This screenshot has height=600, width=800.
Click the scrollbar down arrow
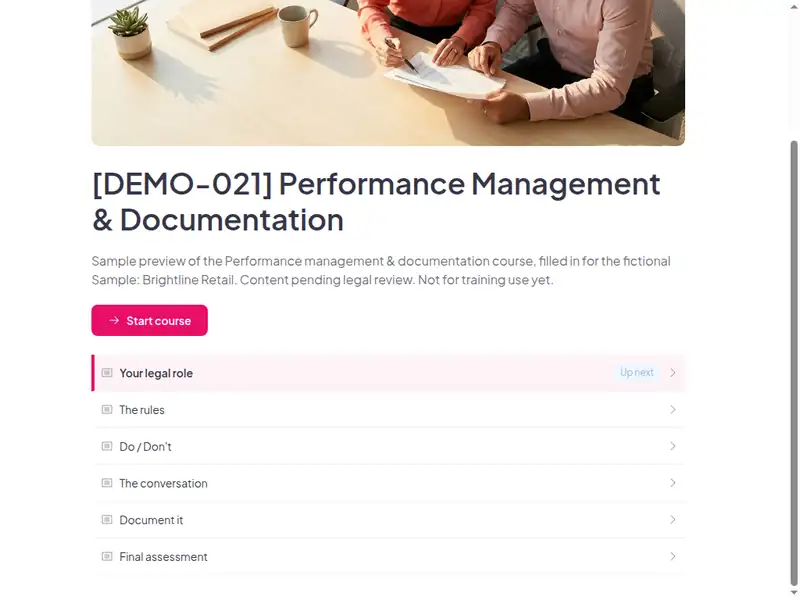[794, 593]
